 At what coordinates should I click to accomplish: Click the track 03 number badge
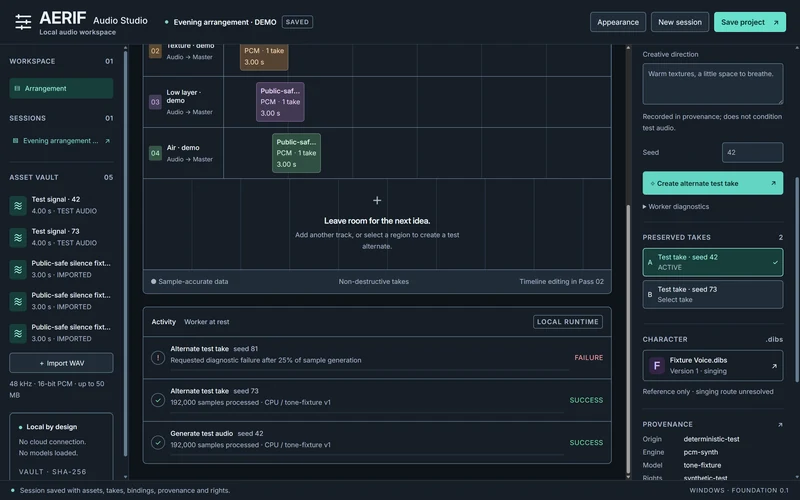(155, 102)
